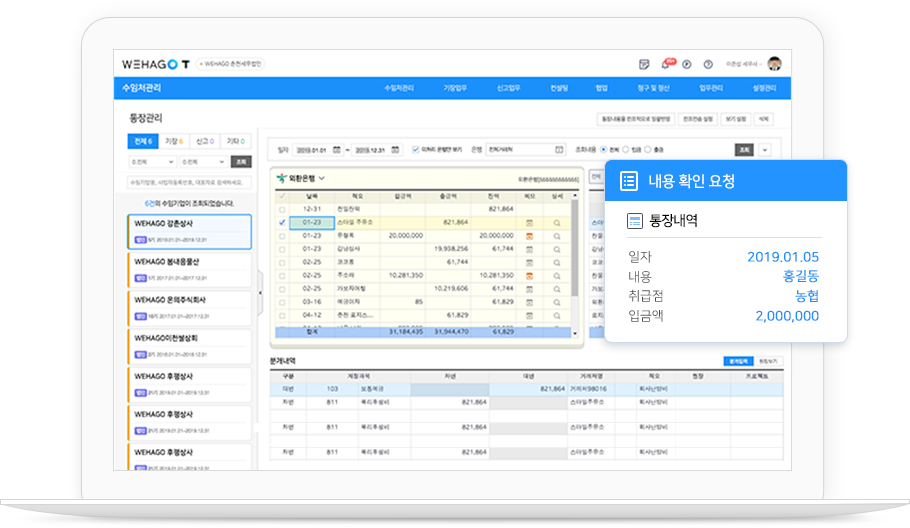Click magnifier detail icon on the 20,000,000 row
The image size is (910, 528).
[x=557, y=236]
